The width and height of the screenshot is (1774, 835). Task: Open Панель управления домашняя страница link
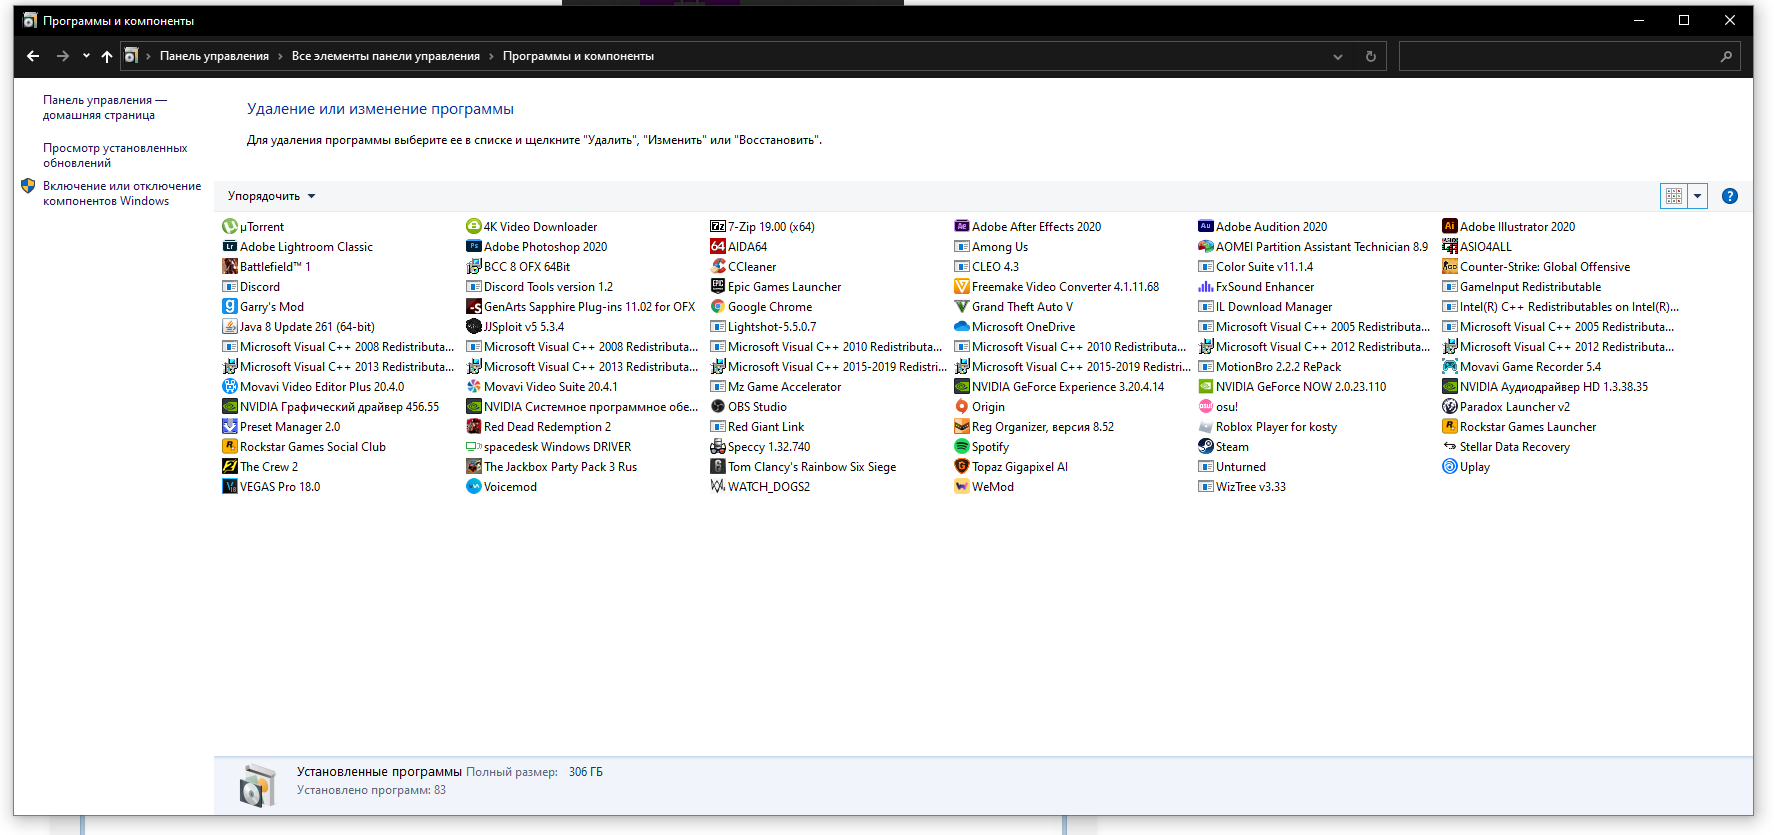105,107
